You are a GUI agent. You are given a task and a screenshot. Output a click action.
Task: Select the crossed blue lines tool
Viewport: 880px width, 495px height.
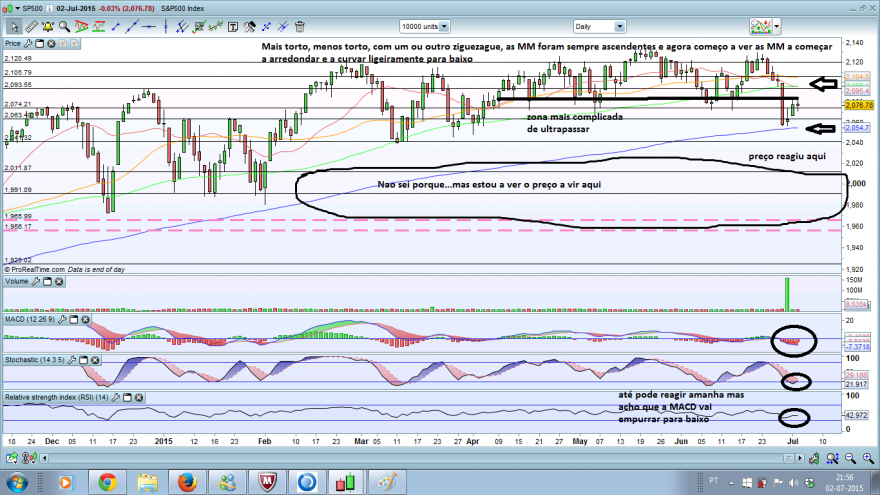click(x=283, y=26)
